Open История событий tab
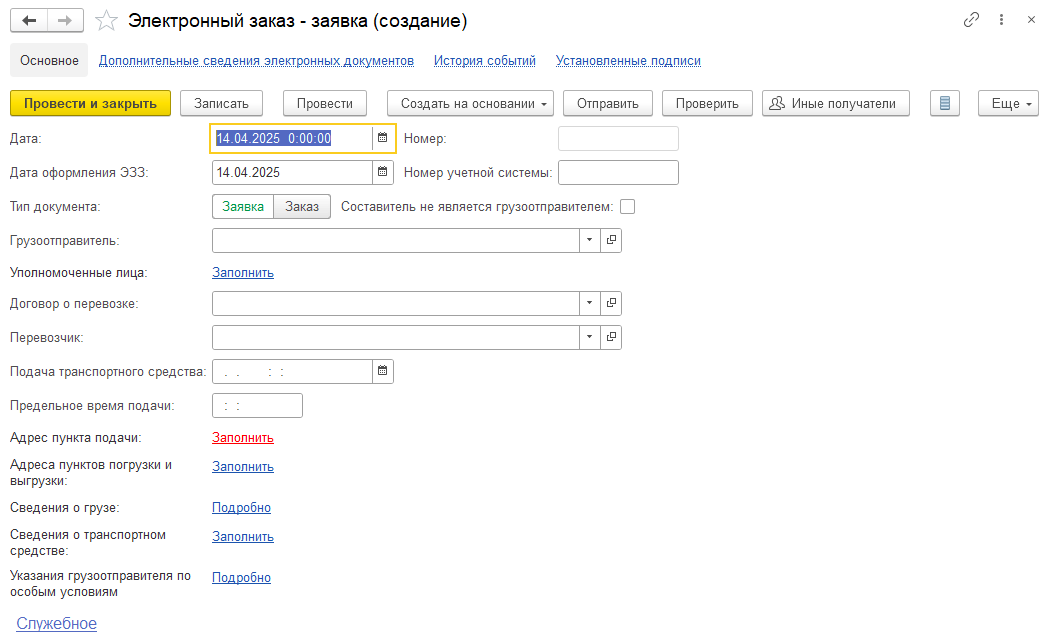The height and width of the screenshot is (643, 1053). pyautogui.click(x=485, y=60)
